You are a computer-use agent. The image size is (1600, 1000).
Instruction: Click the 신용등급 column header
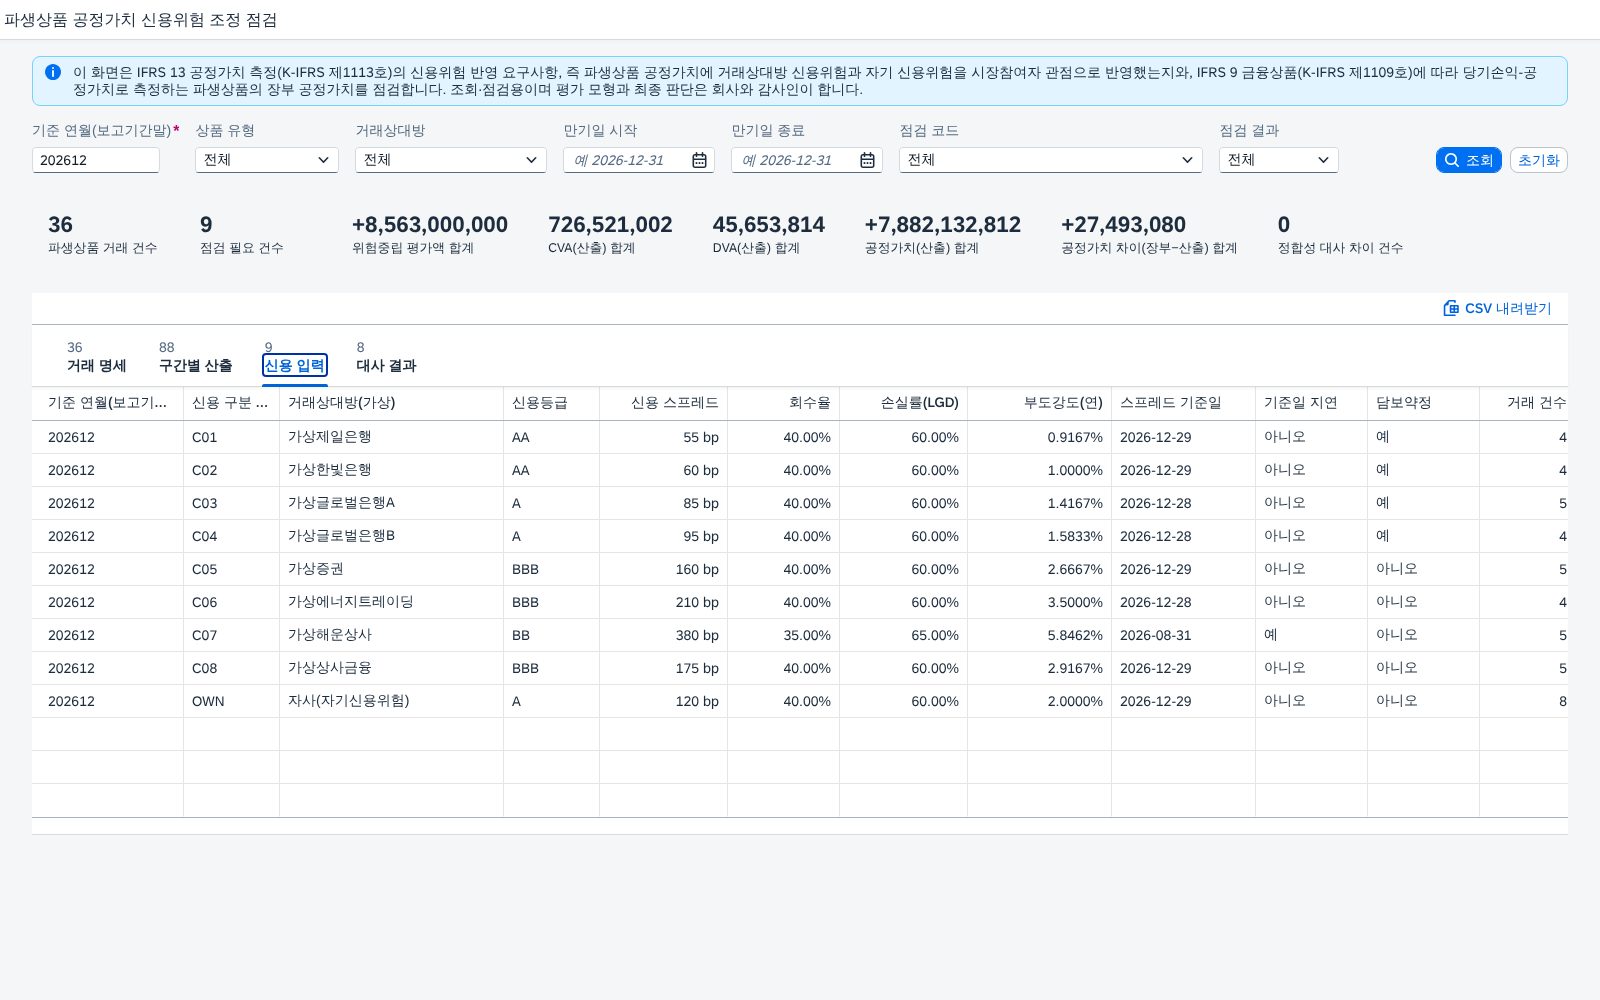pyautogui.click(x=552, y=403)
